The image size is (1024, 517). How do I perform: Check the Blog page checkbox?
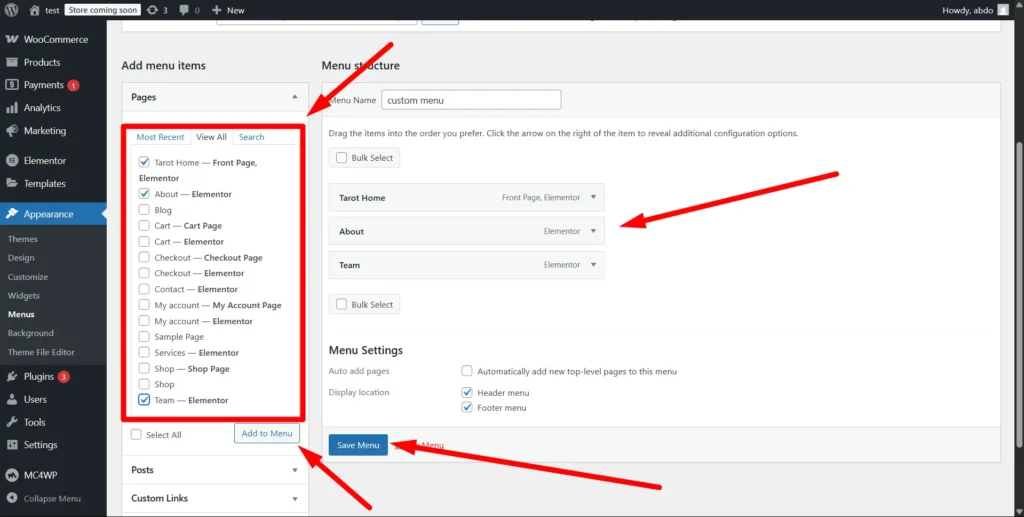pos(145,210)
